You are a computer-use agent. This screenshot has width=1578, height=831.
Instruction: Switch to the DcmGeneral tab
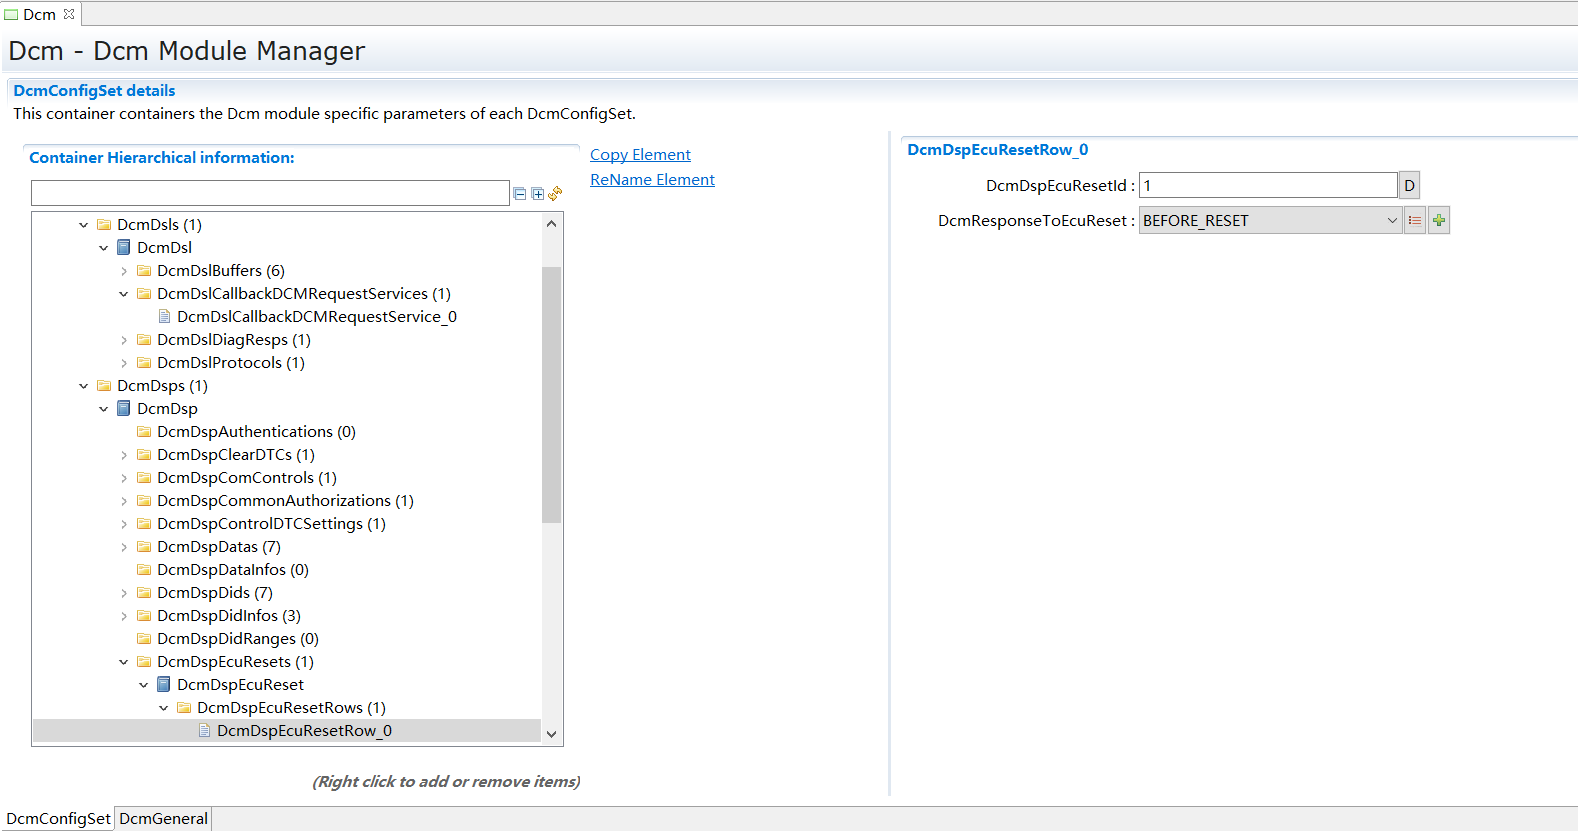point(163,819)
